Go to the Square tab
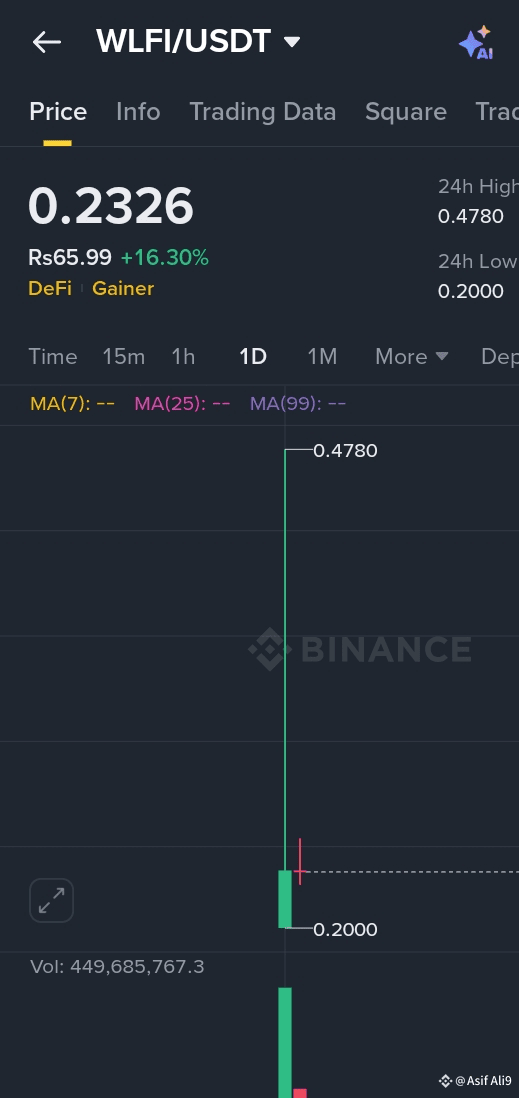This screenshot has height=1098, width=519. pyautogui.click(x=406, y=112)
